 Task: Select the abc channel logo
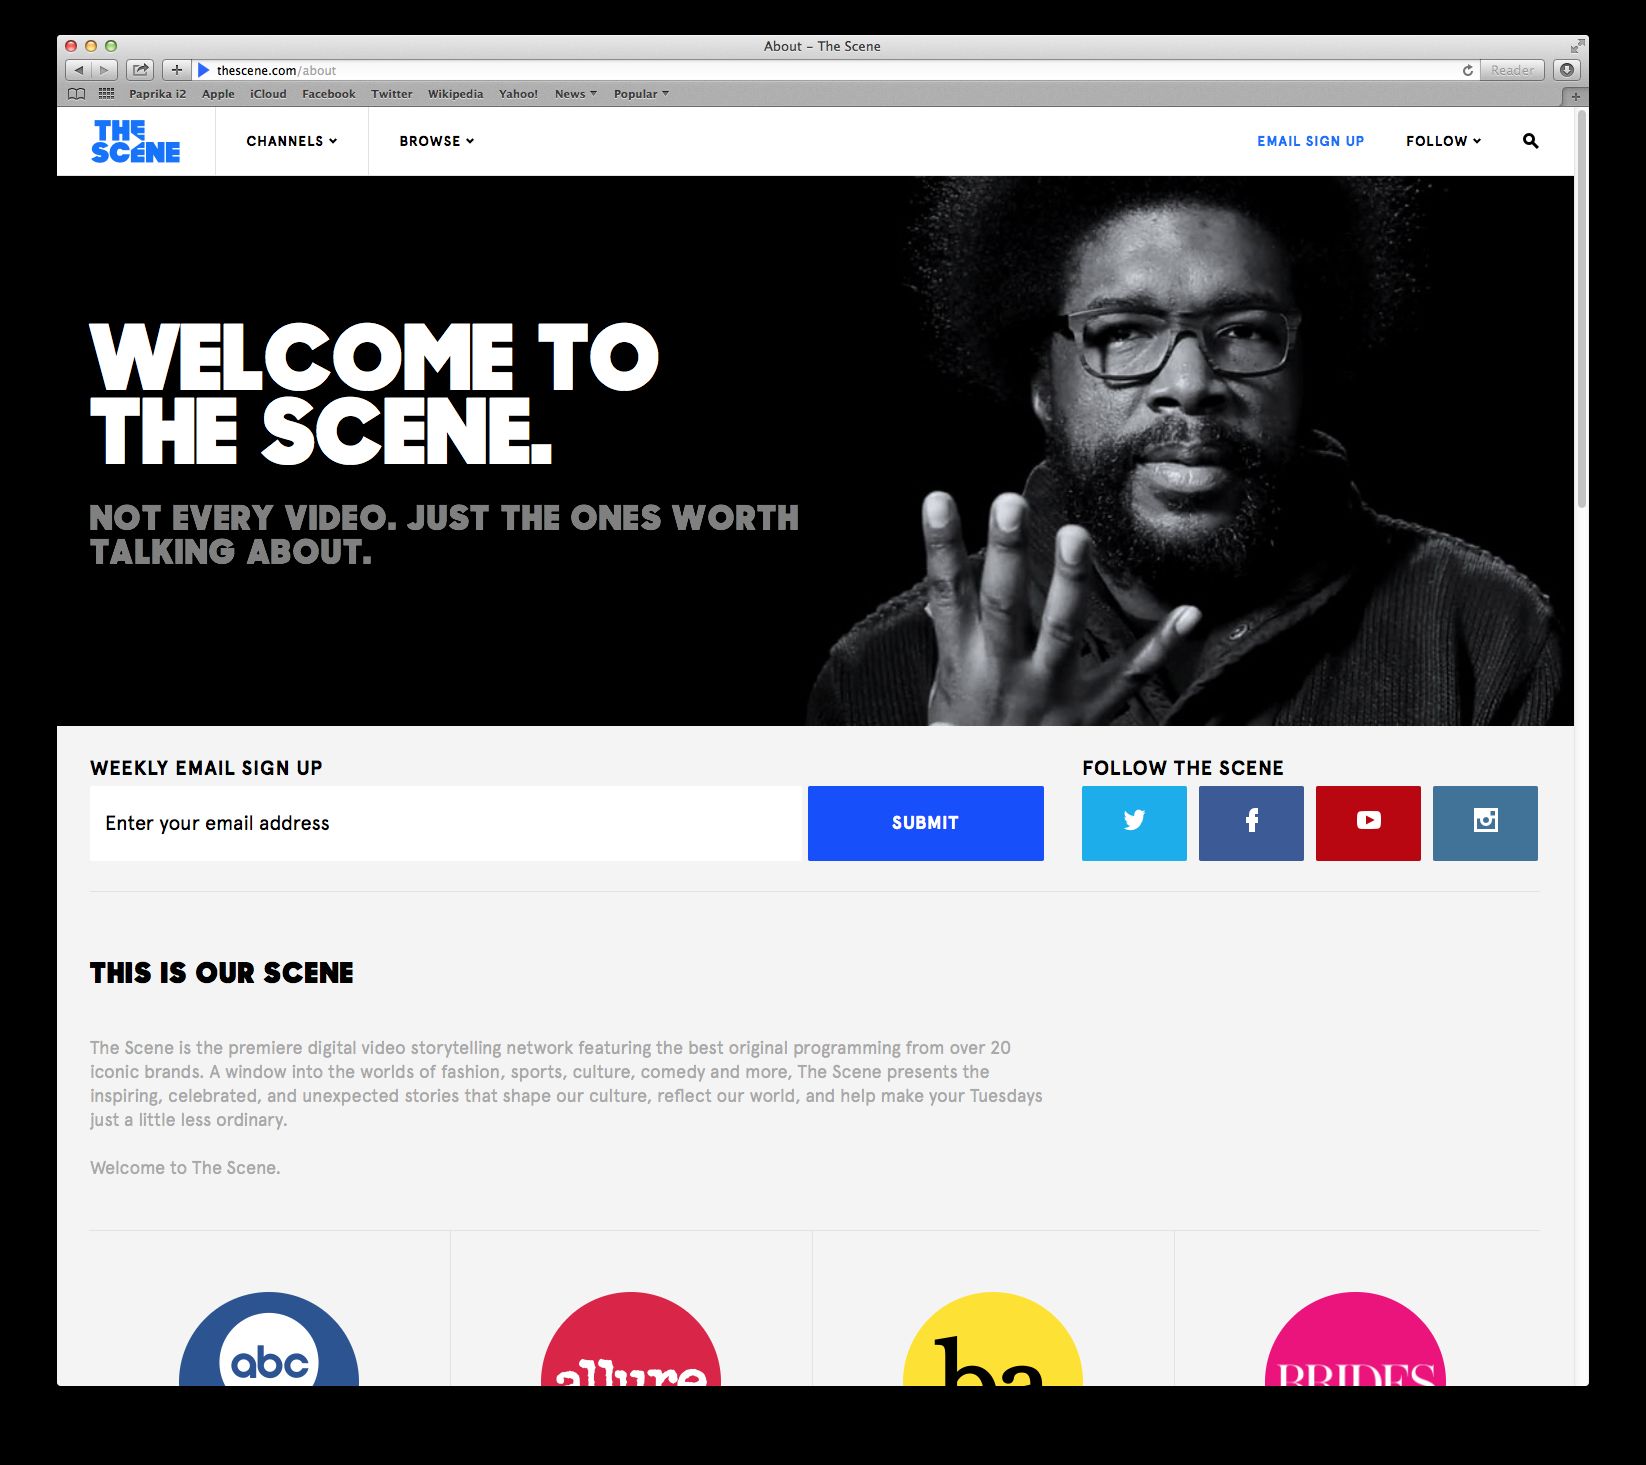tap(269, 1340)
